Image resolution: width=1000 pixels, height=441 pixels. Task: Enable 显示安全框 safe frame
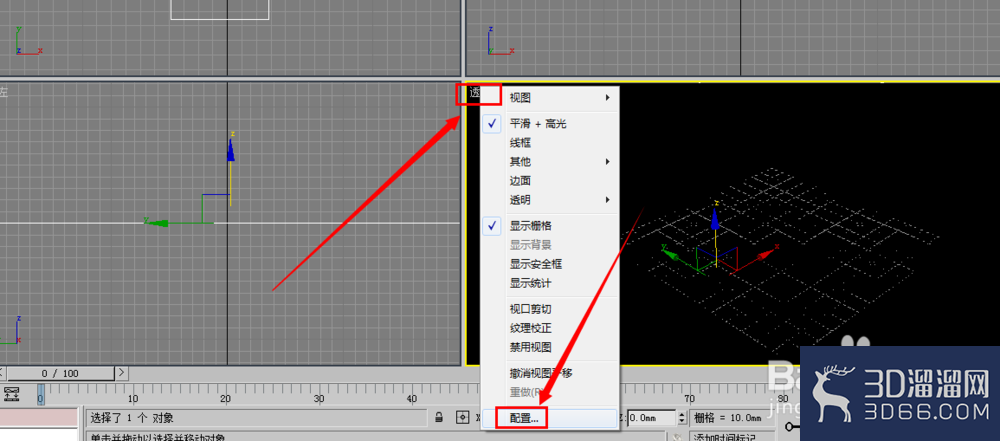pos(550,264)
